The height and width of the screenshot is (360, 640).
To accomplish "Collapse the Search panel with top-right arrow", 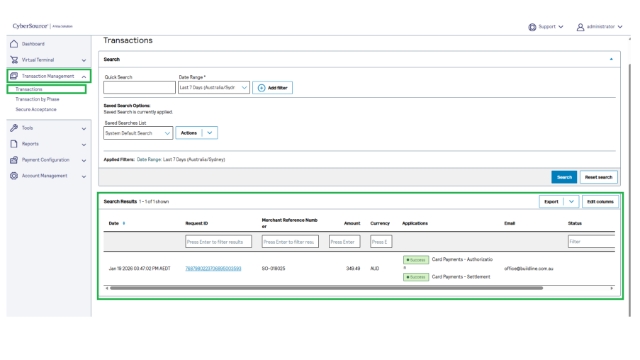I will click(x=611, y=59).
